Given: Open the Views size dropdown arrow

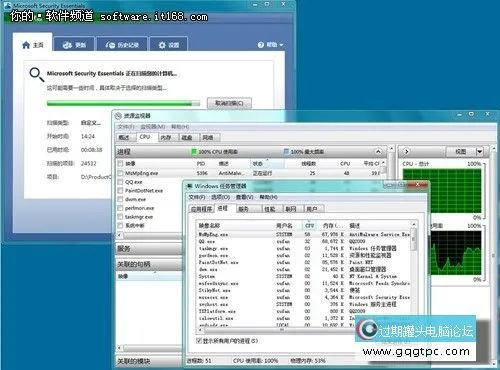Looking at the screenshot, I should (x=479, y=152).
